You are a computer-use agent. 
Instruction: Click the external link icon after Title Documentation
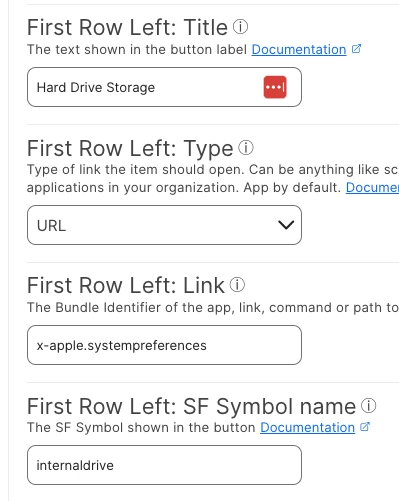pyautogui.click(x=356, y=49)
